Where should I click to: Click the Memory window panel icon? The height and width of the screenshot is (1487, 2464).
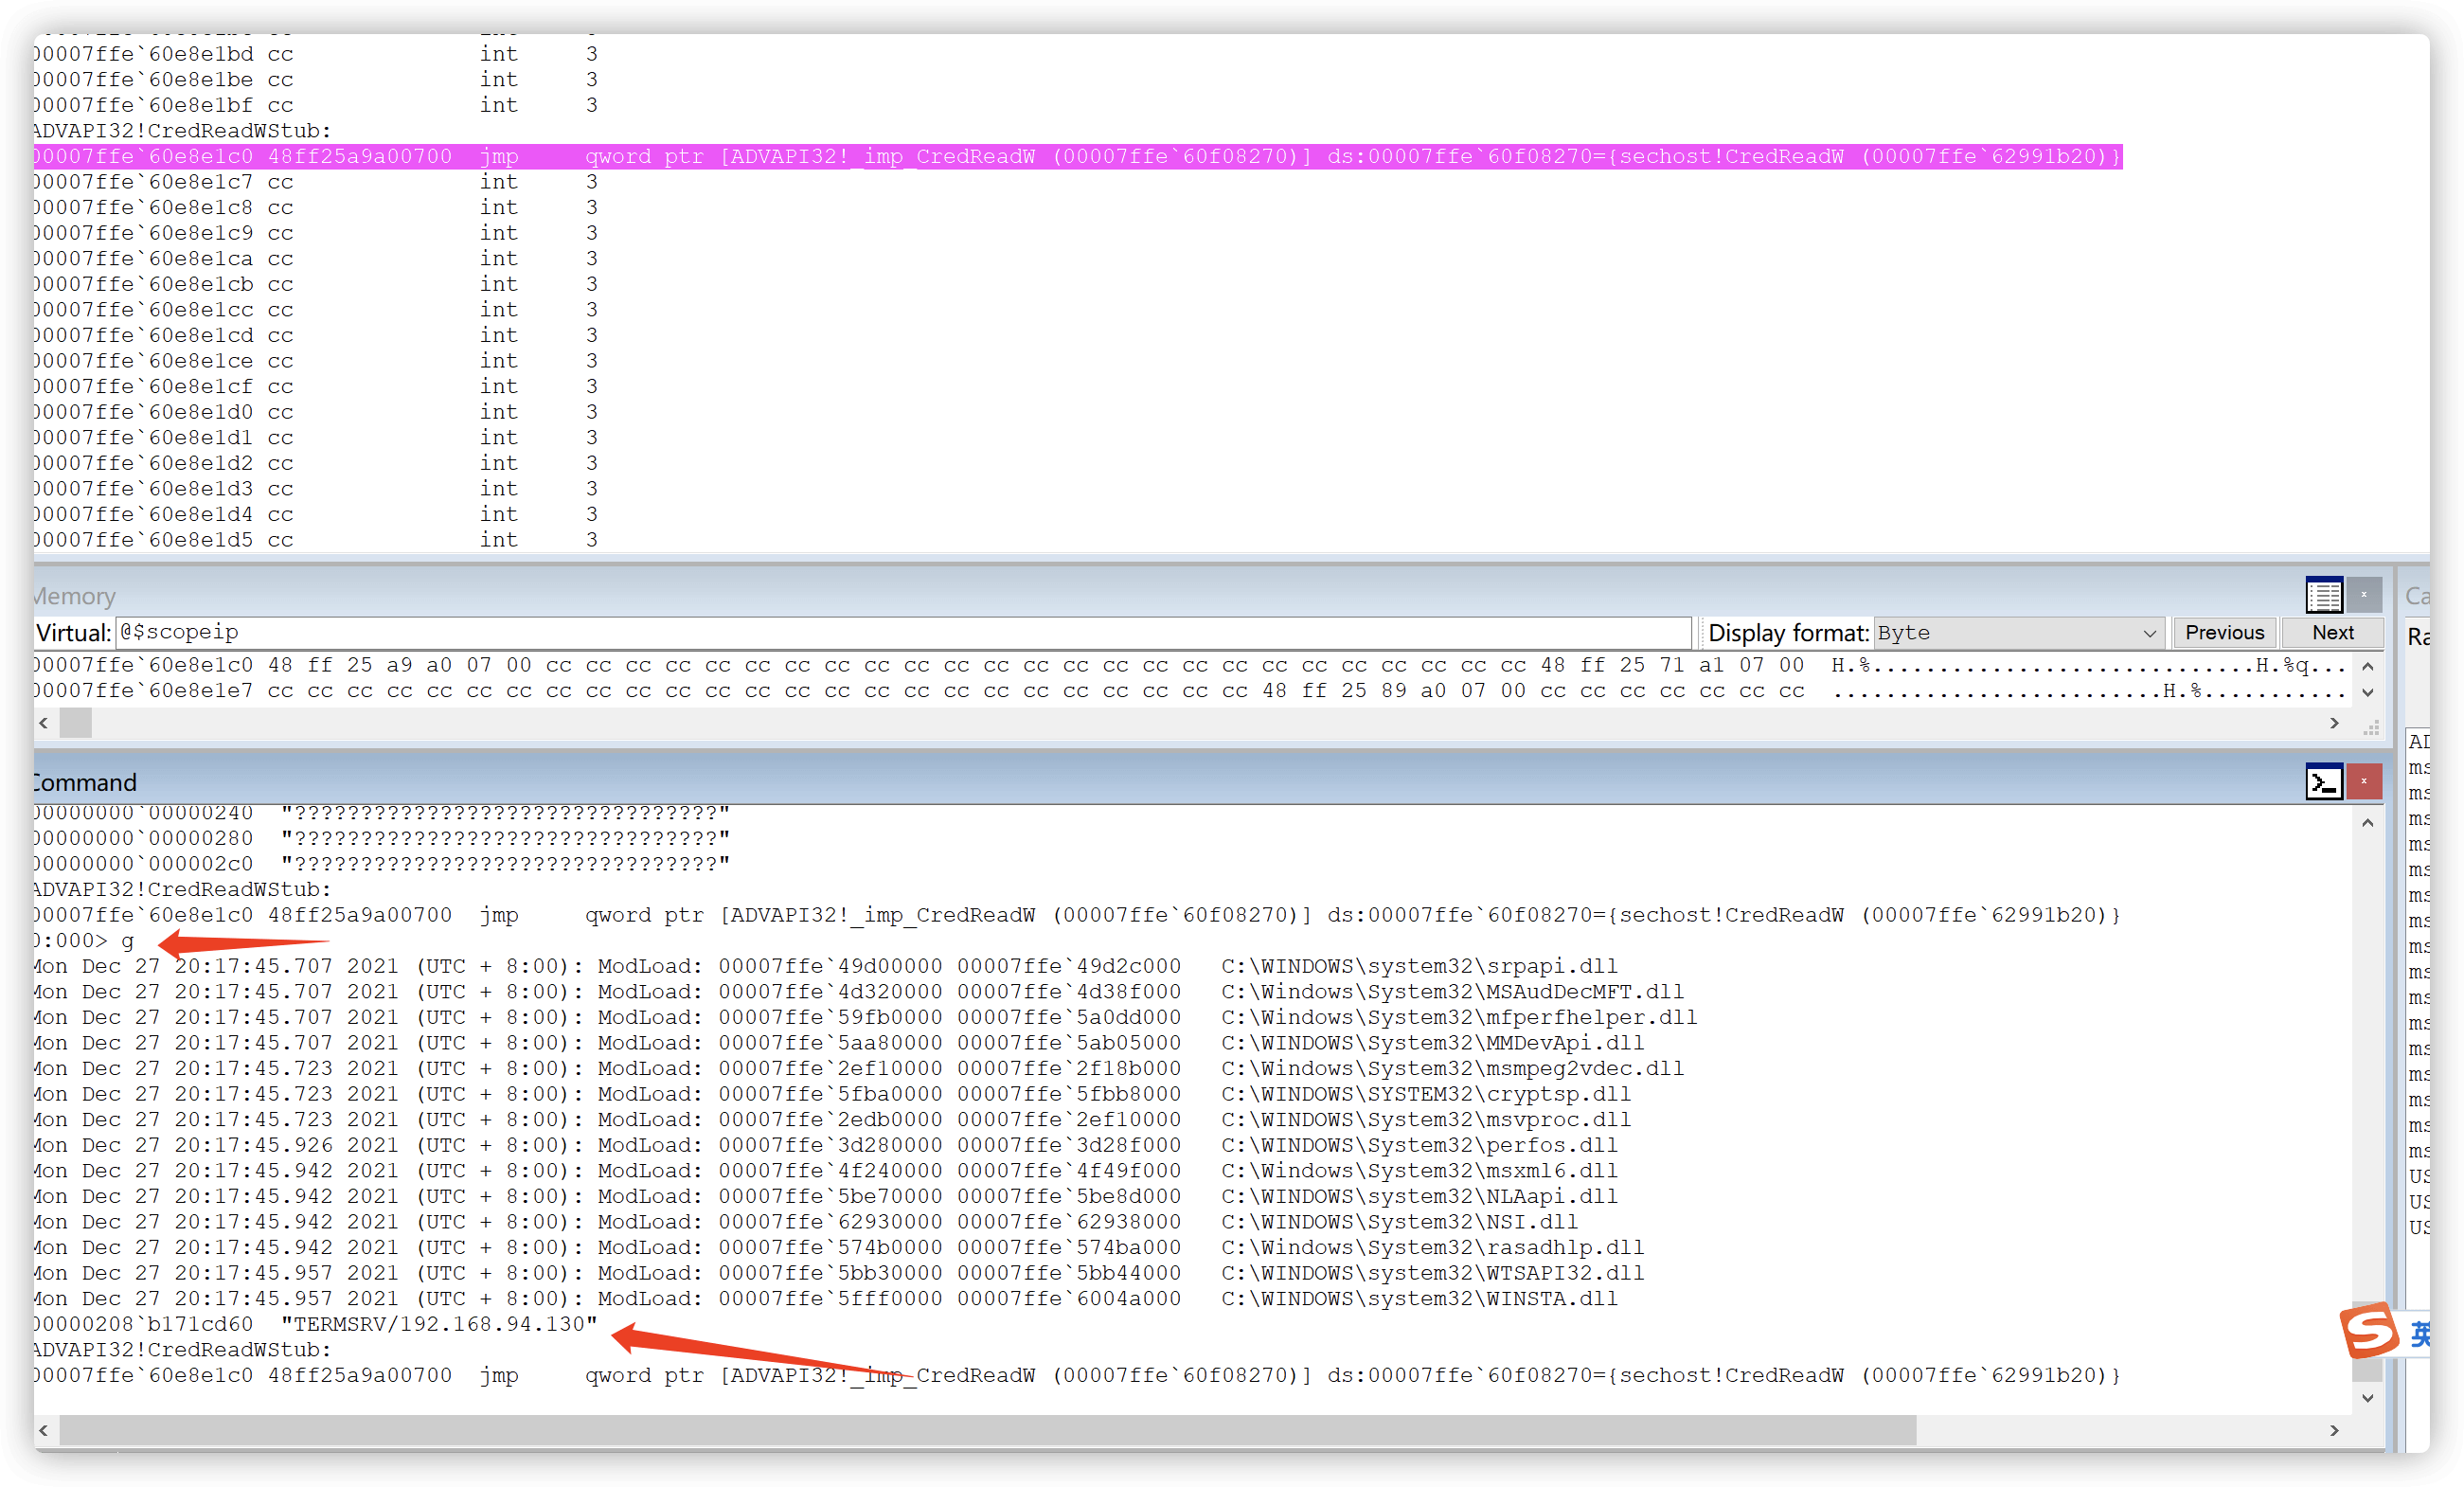(2323, 595)
